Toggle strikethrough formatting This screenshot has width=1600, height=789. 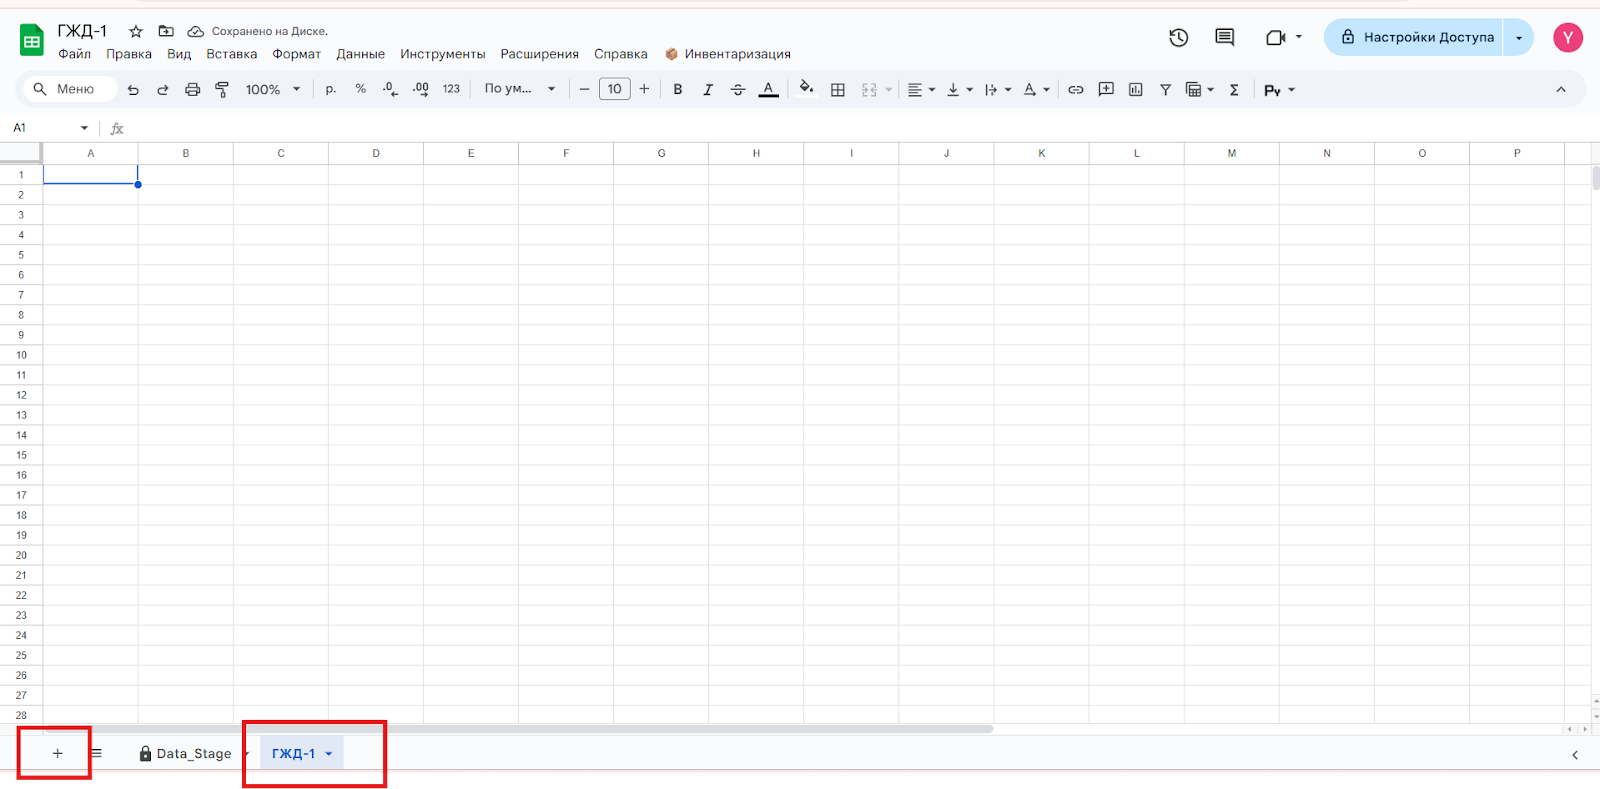point(738,89)
